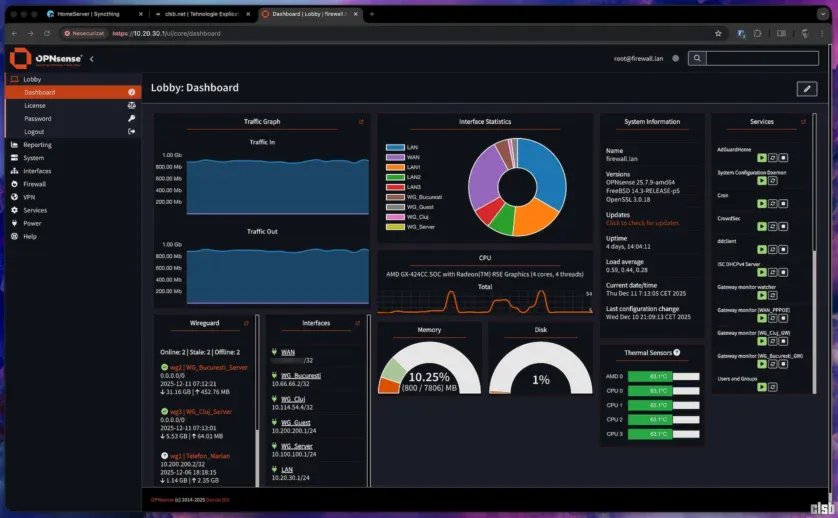
Task: Click the 'Click to check for updates' link
Action: click(642, 223)
